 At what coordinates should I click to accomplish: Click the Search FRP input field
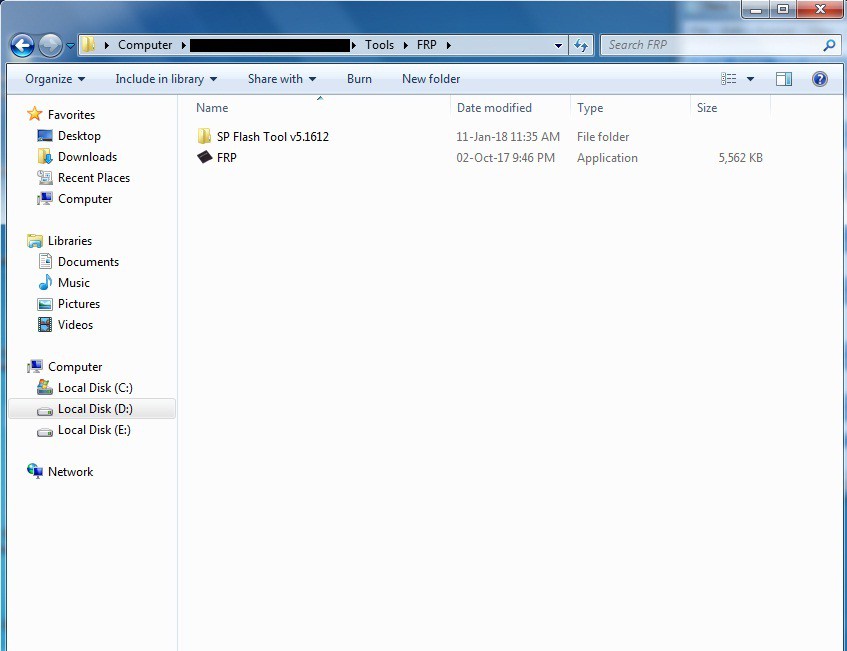[710, 45]
